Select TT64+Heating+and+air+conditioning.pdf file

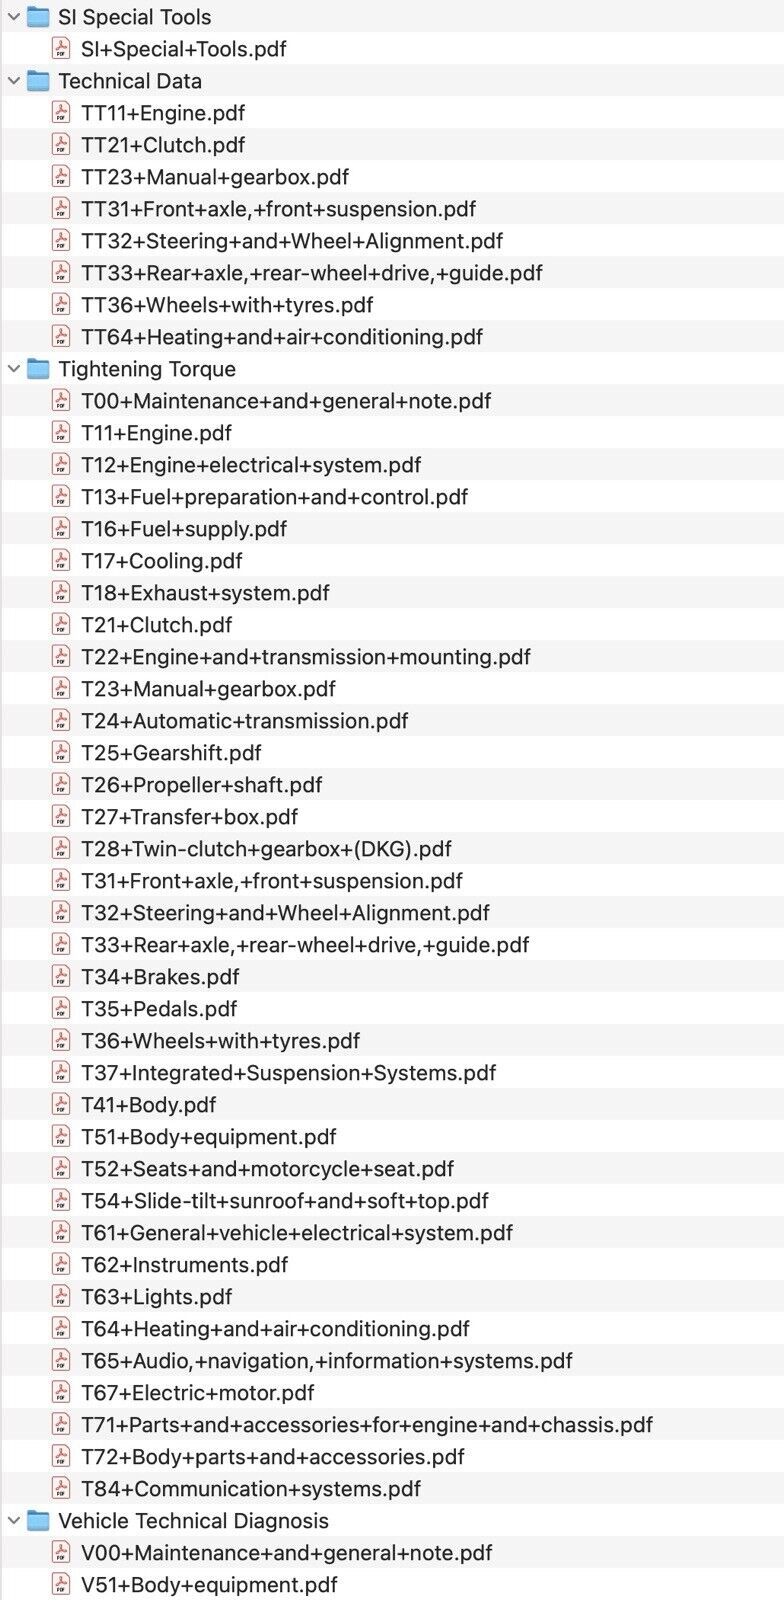[x=282, y=337]
